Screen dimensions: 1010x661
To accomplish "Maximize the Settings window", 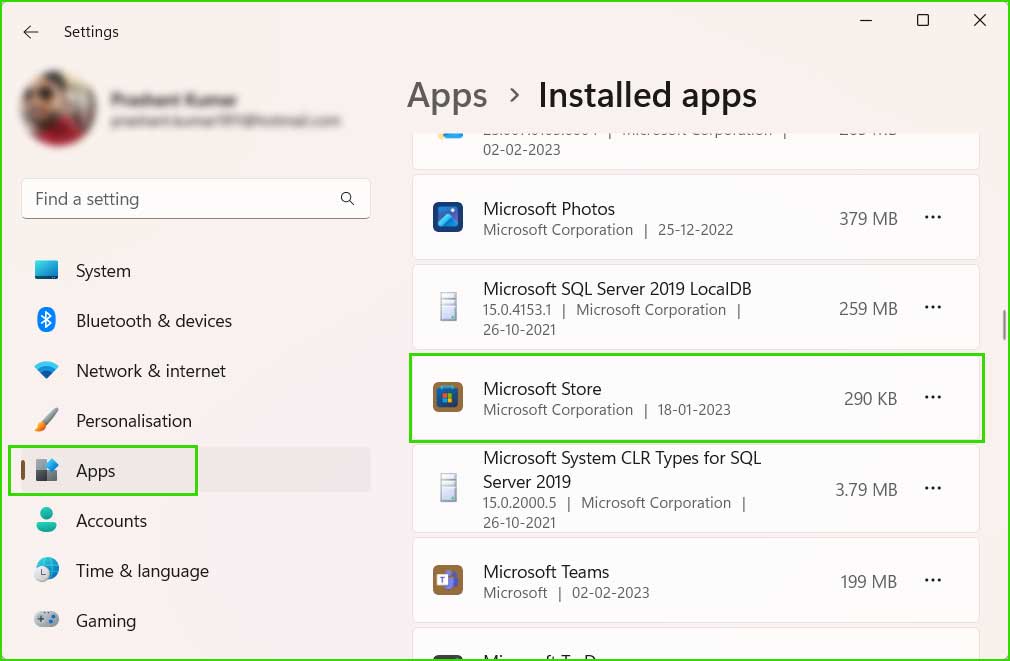I will pos(922,21).
